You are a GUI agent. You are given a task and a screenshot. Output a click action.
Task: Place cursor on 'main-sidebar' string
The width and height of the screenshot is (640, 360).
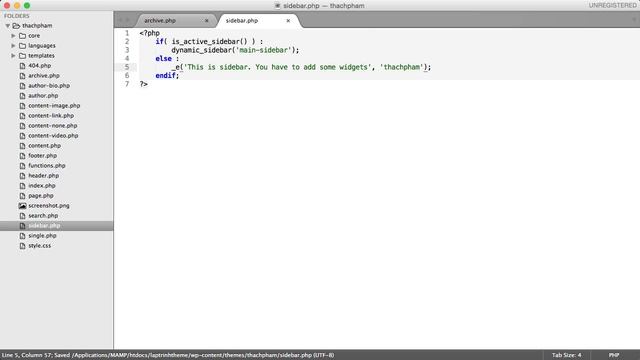[x=263, y=50]
